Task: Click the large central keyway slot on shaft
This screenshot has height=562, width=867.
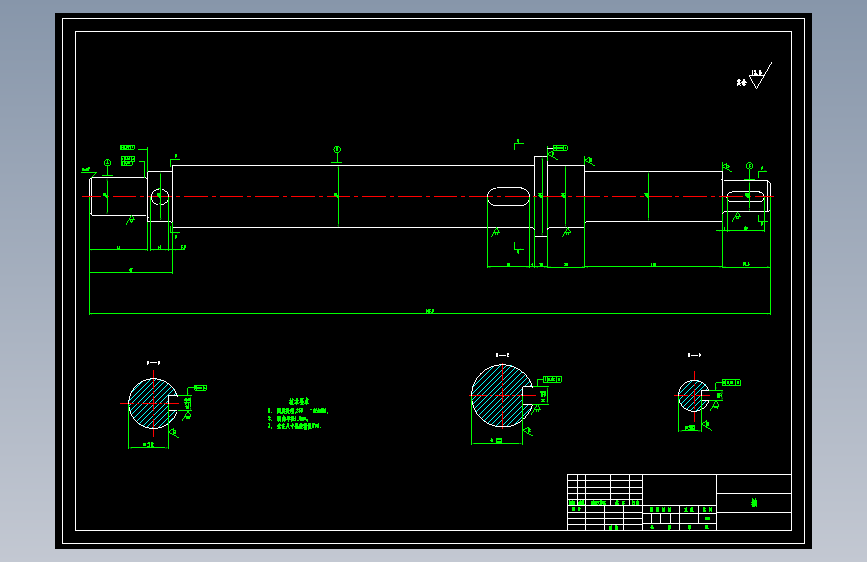Action: (508, 196)
